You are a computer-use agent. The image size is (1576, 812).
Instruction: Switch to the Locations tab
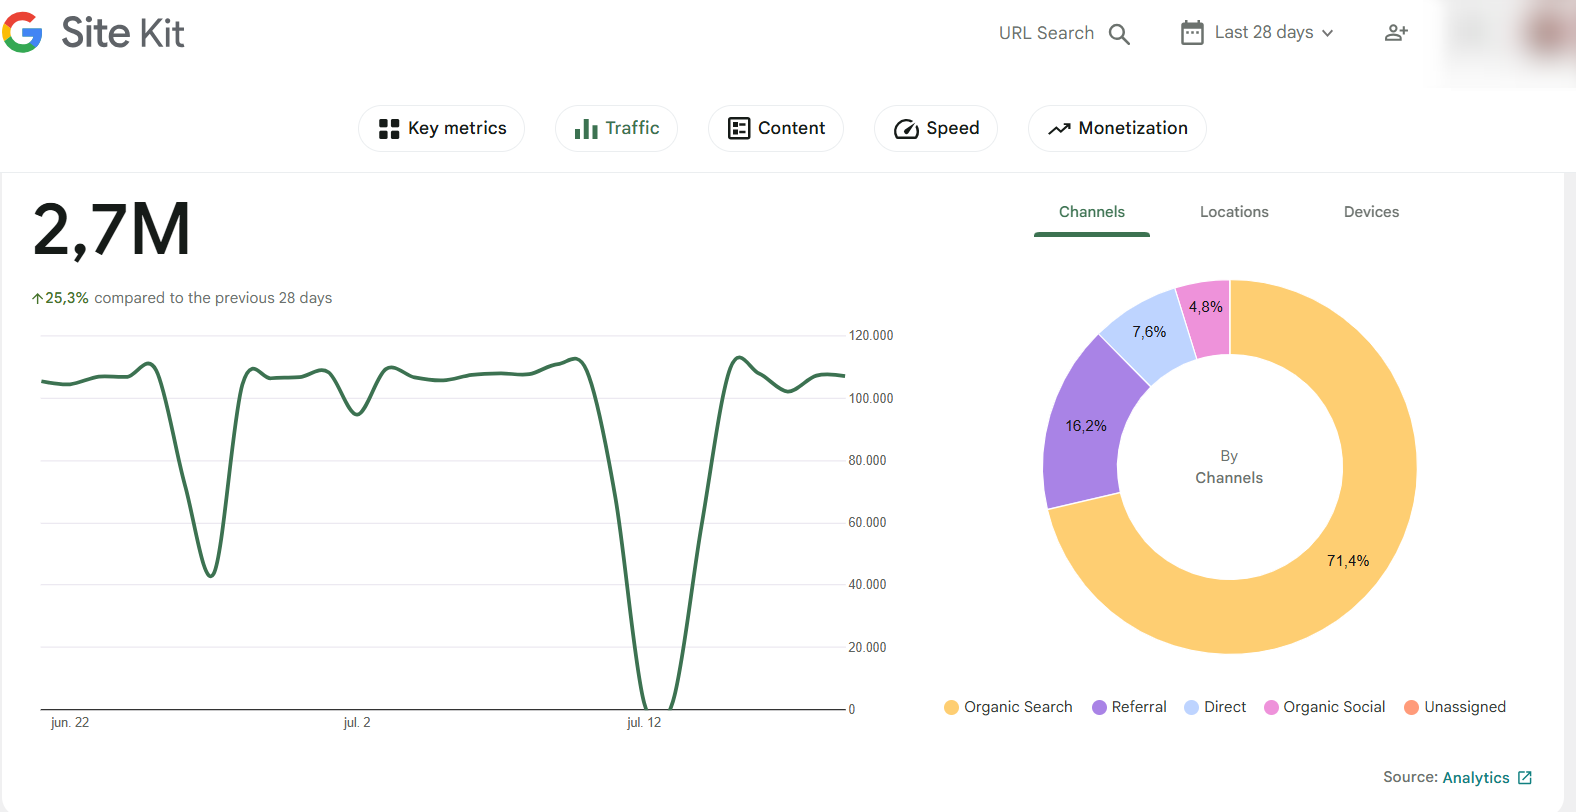click(1234, 212)
